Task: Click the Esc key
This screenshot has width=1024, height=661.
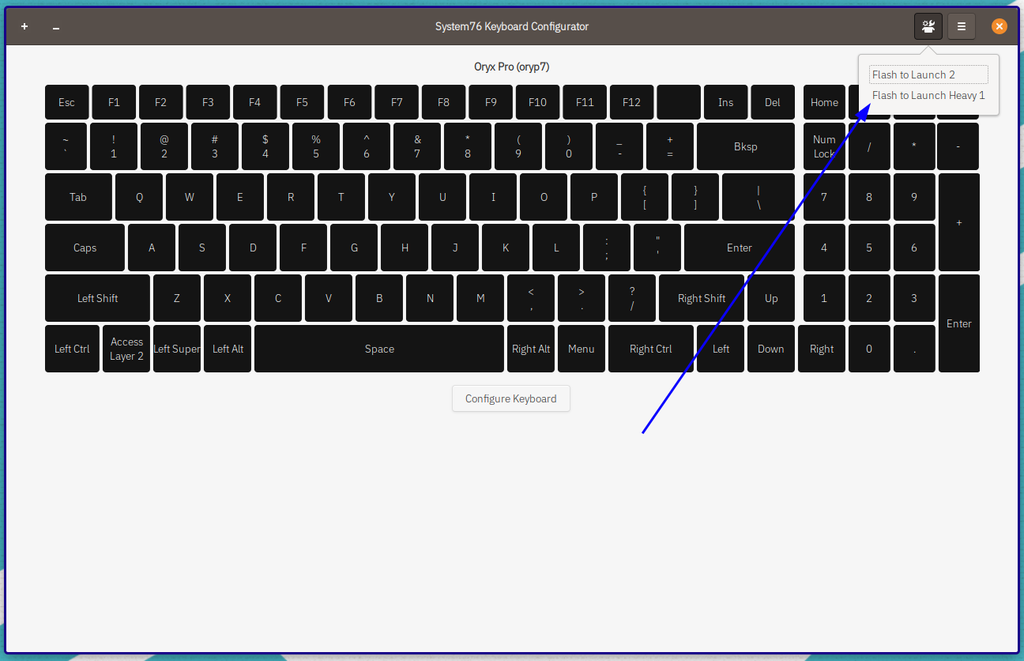Action: 67,101
